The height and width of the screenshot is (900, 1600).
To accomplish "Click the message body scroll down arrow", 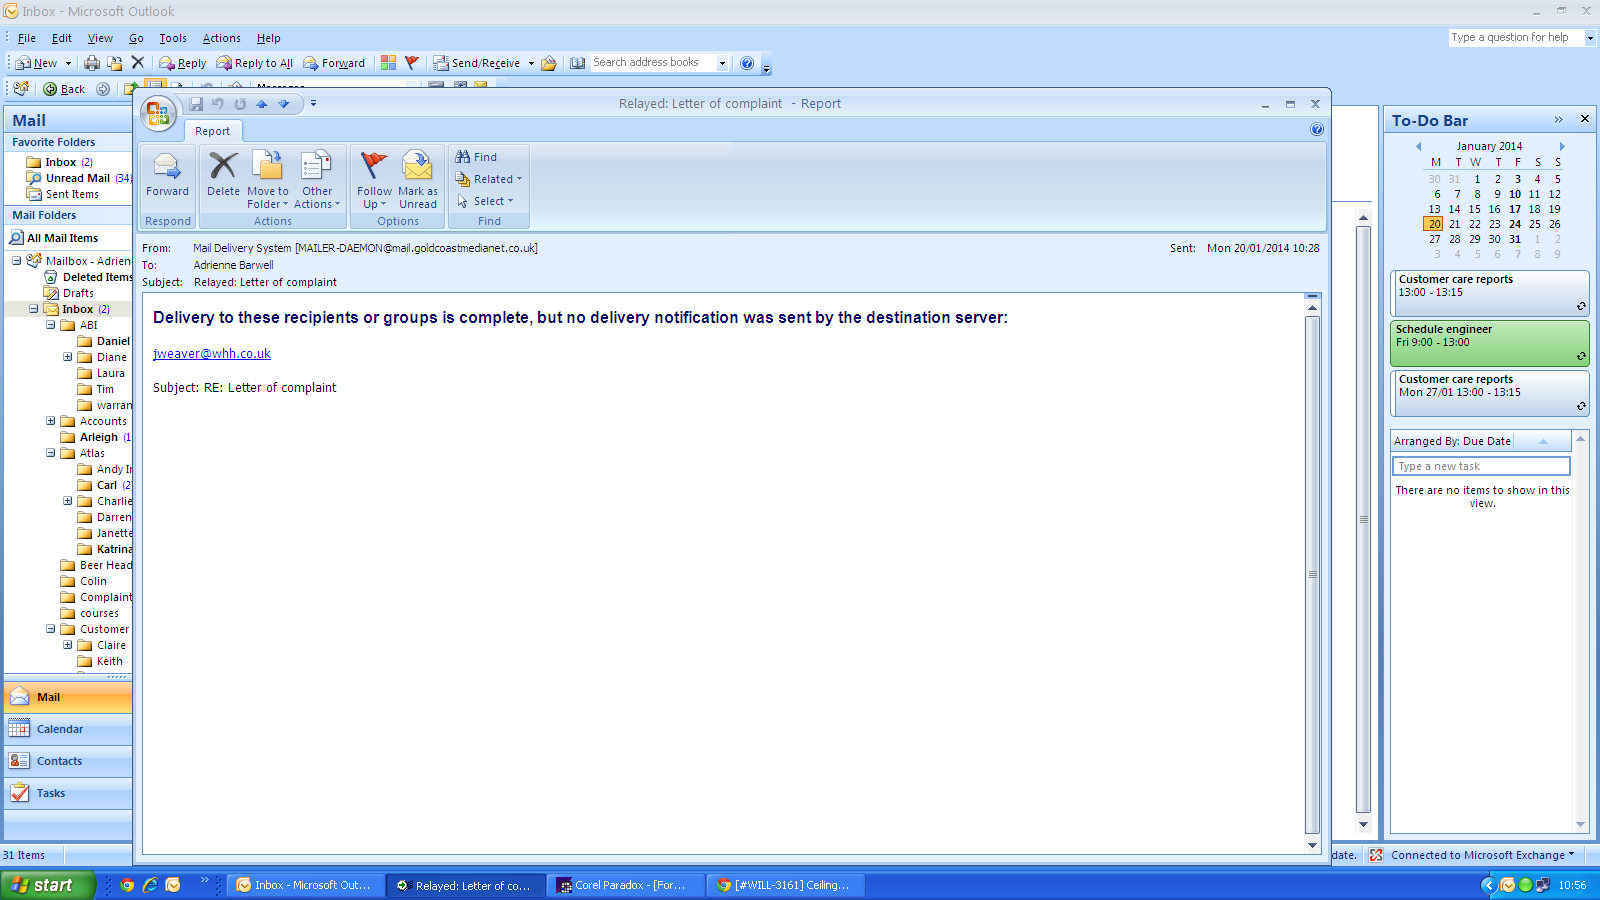I will (x=1312, y=845).
